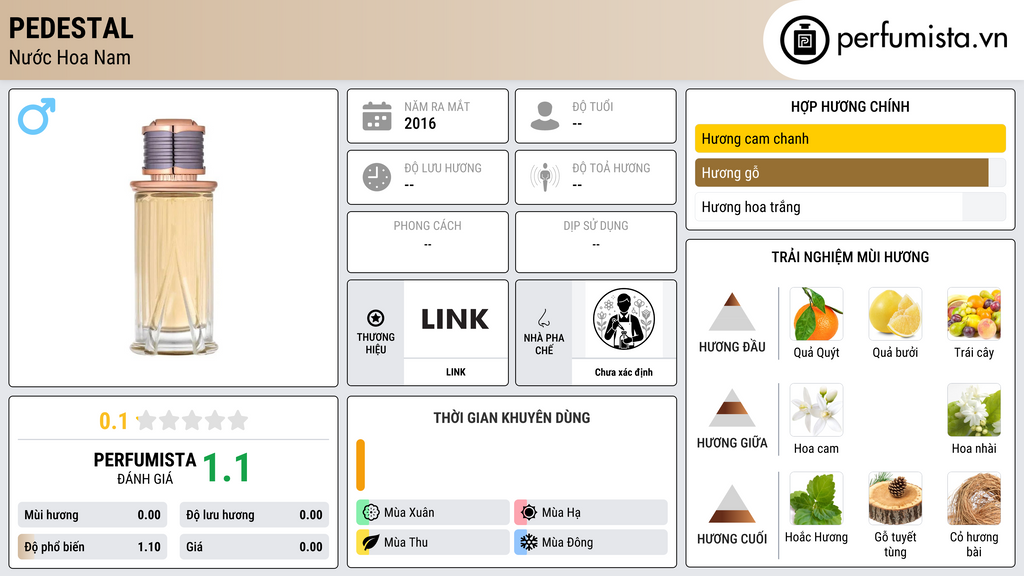Image resolution: width=1024 pixels, height=576 pixels.
Task: Click the Độ lưu hương 0.00 score row
Action: click(254, 515)
